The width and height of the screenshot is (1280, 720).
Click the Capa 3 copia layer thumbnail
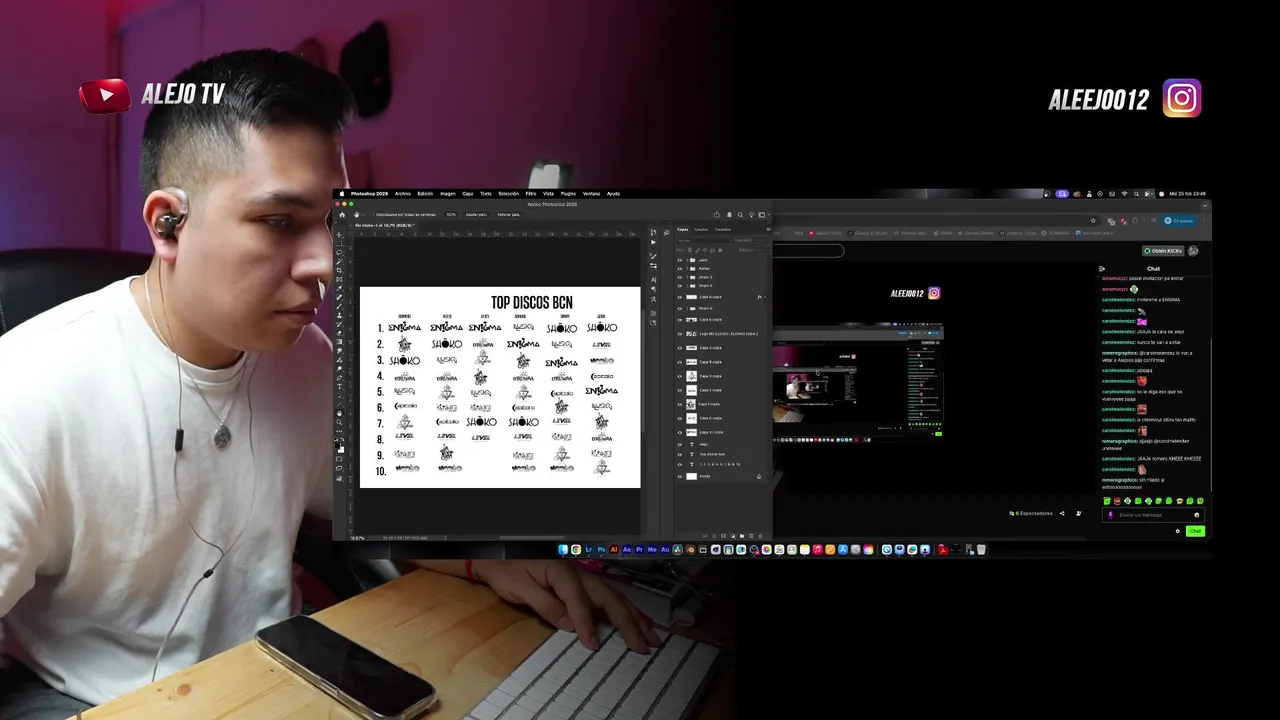pyautogui.click(x=692, y=376)
